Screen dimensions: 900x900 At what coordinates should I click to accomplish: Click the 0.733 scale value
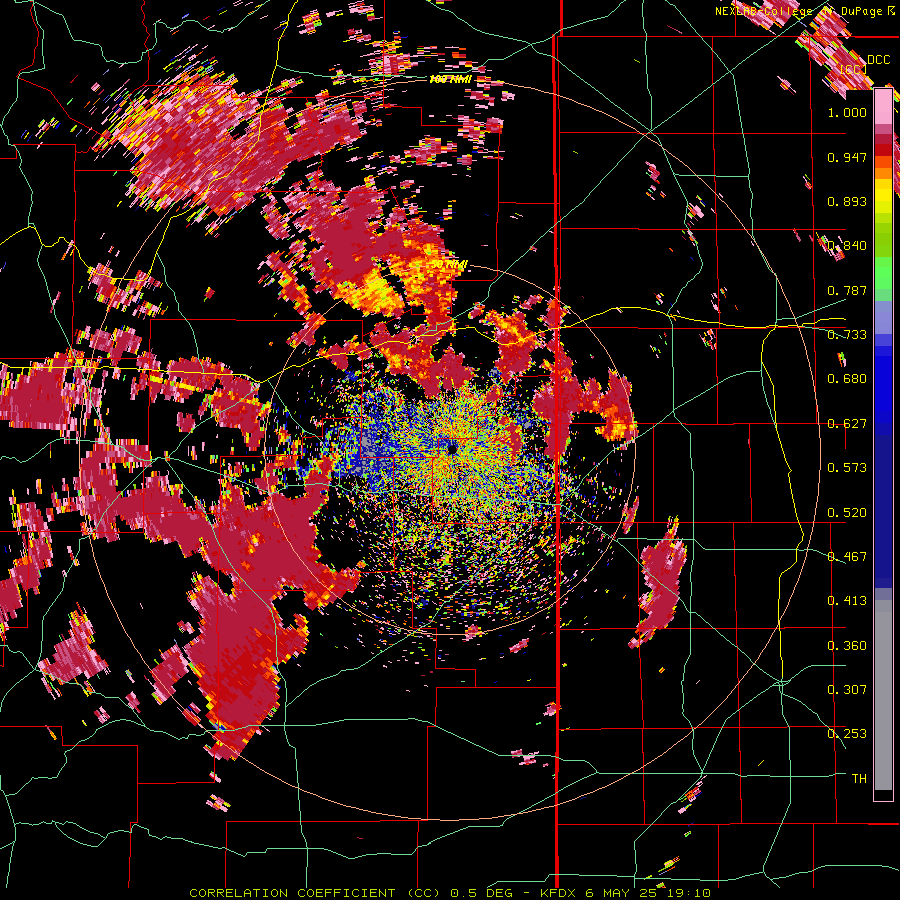(x=847, y=335)
